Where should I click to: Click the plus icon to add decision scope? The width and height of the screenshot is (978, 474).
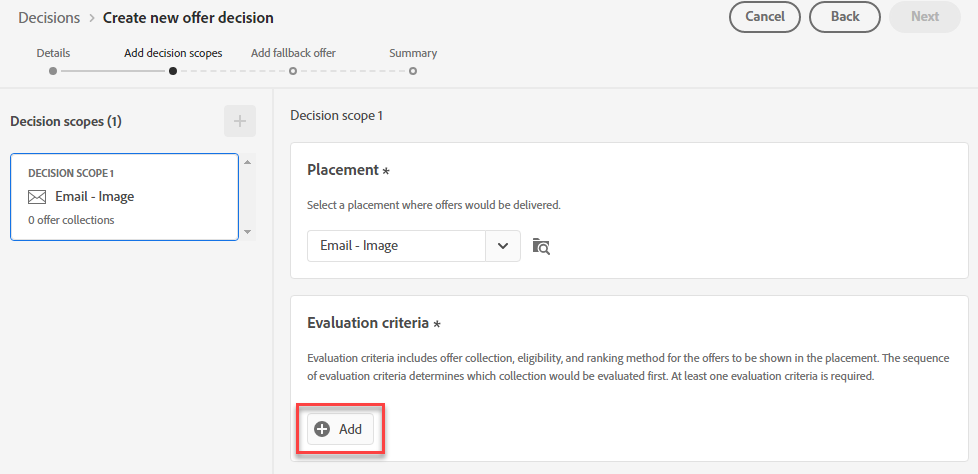point(240,121)
